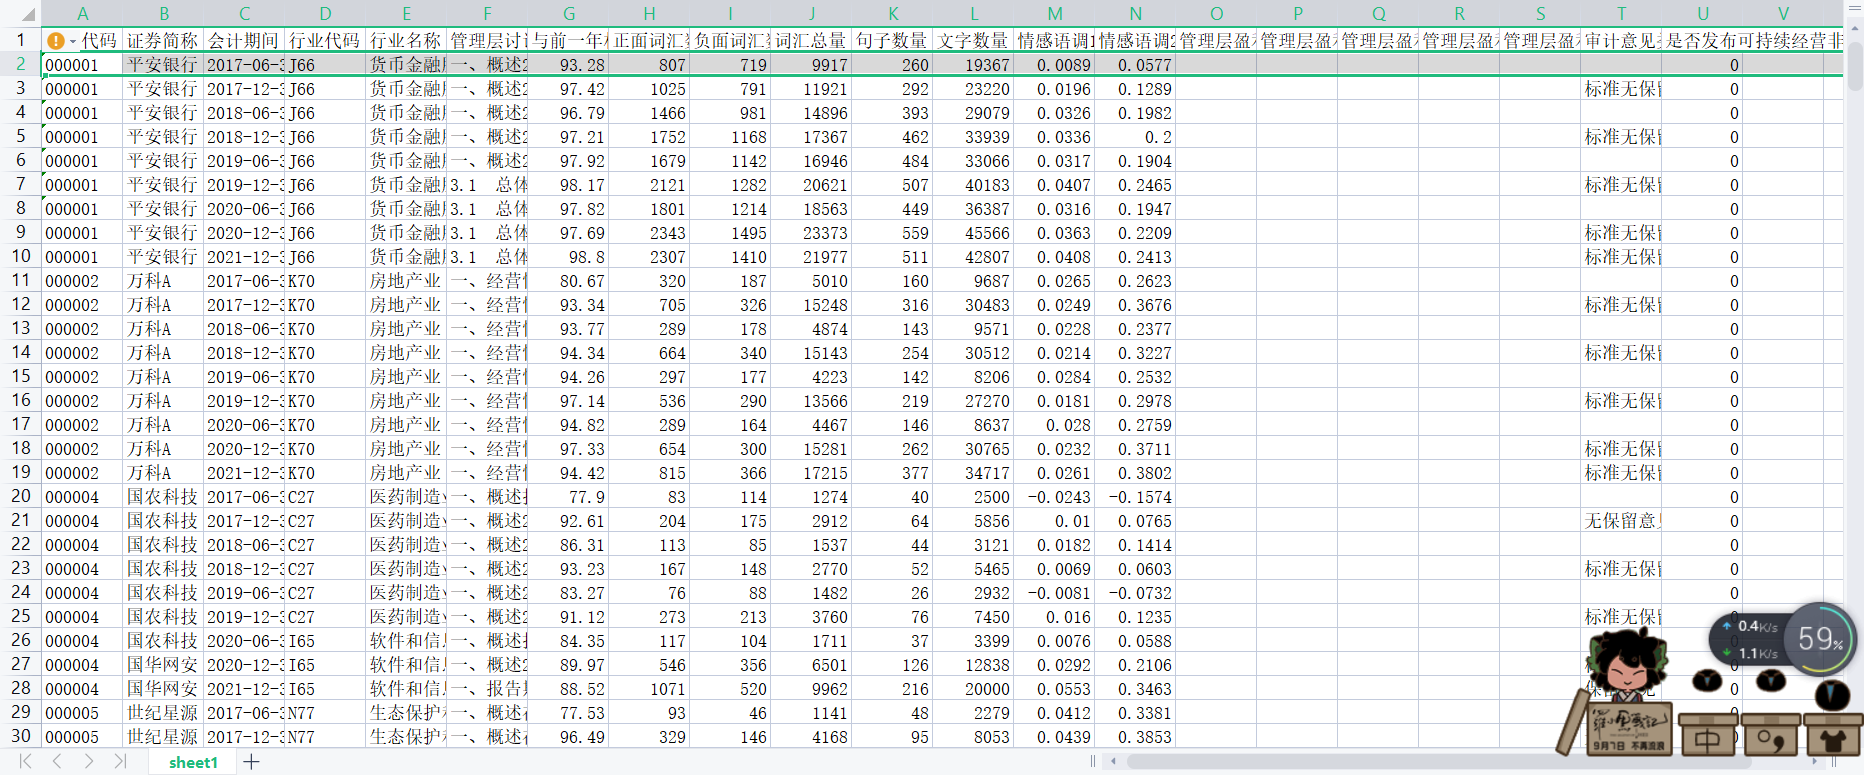Select column M header
This screenshot has width=1864, height=775.
click(x=1055, y=14)
